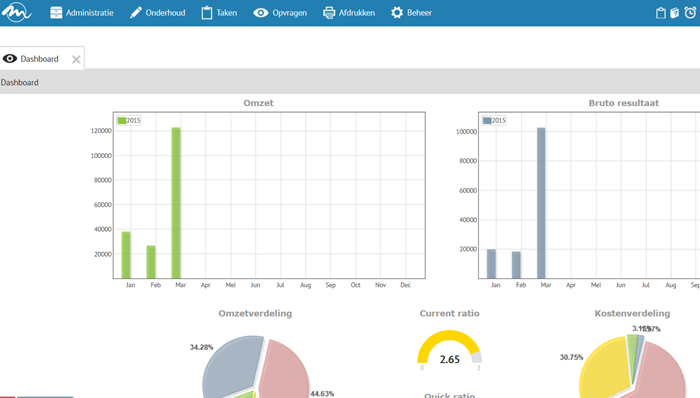Image resolution: width=700 pixels, height=398 pixels.
Task: Click the Aug month label in Bruto resultaat chart
Action: tap(671, 285)
